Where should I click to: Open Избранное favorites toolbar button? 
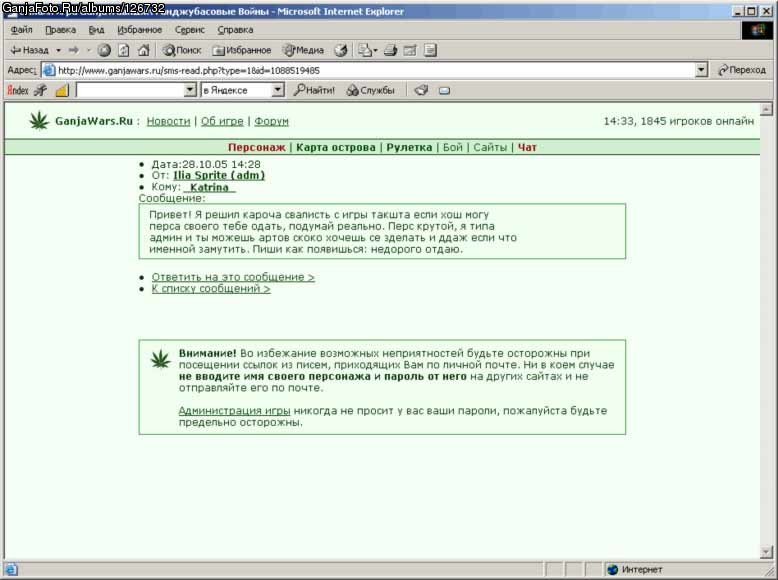[242, 50]
